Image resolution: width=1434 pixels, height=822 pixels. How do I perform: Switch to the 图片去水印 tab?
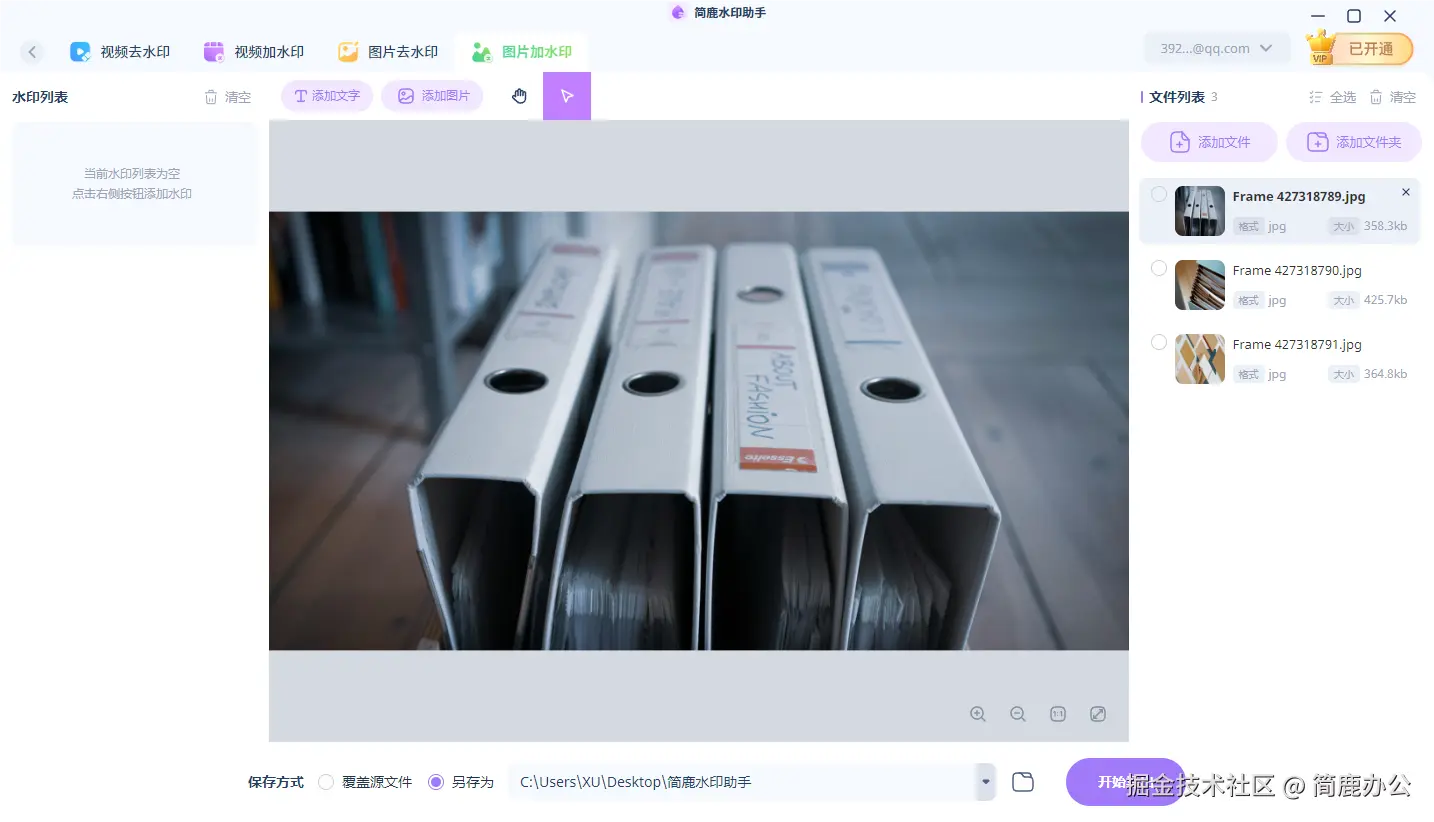pyautogui.click(x=388, y=51)
